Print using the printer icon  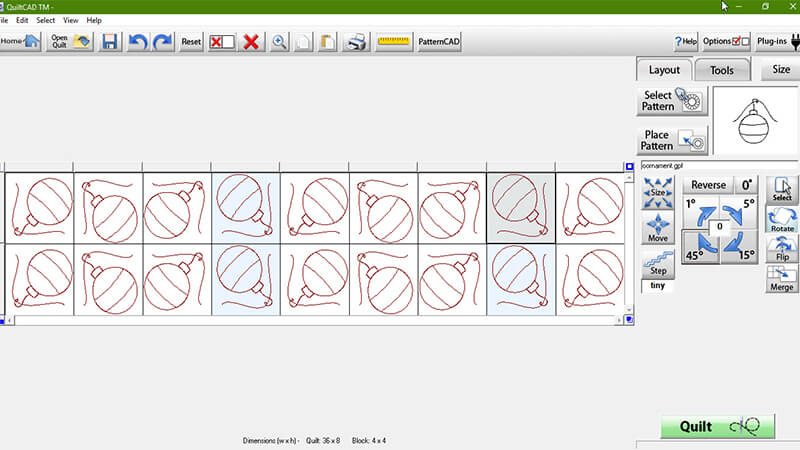[355, 42]
